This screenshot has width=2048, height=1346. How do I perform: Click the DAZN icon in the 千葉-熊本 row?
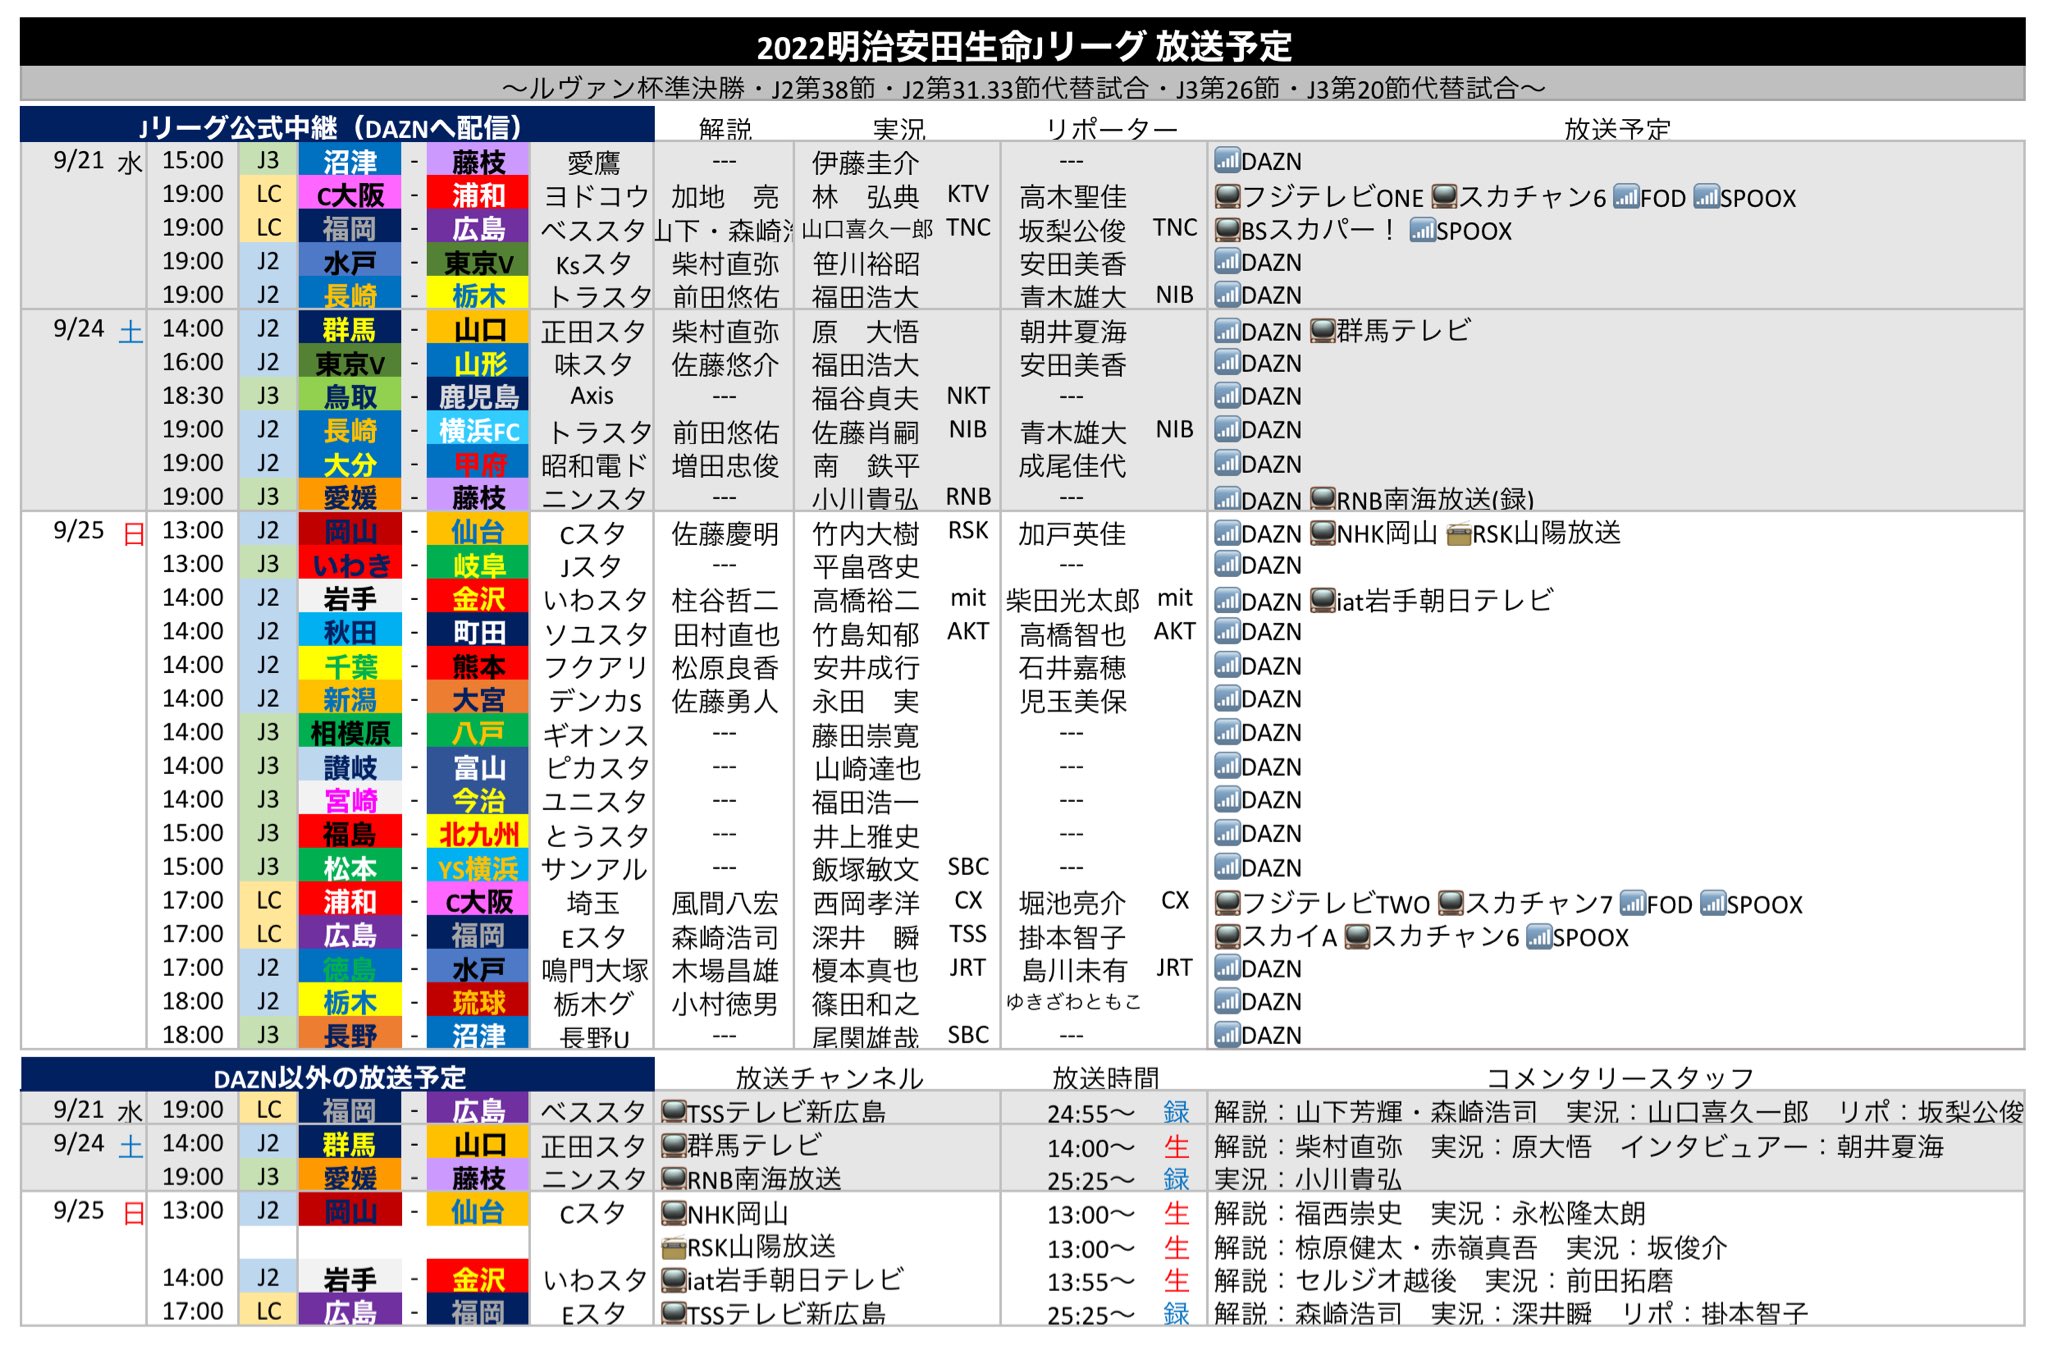(1227, 666)
